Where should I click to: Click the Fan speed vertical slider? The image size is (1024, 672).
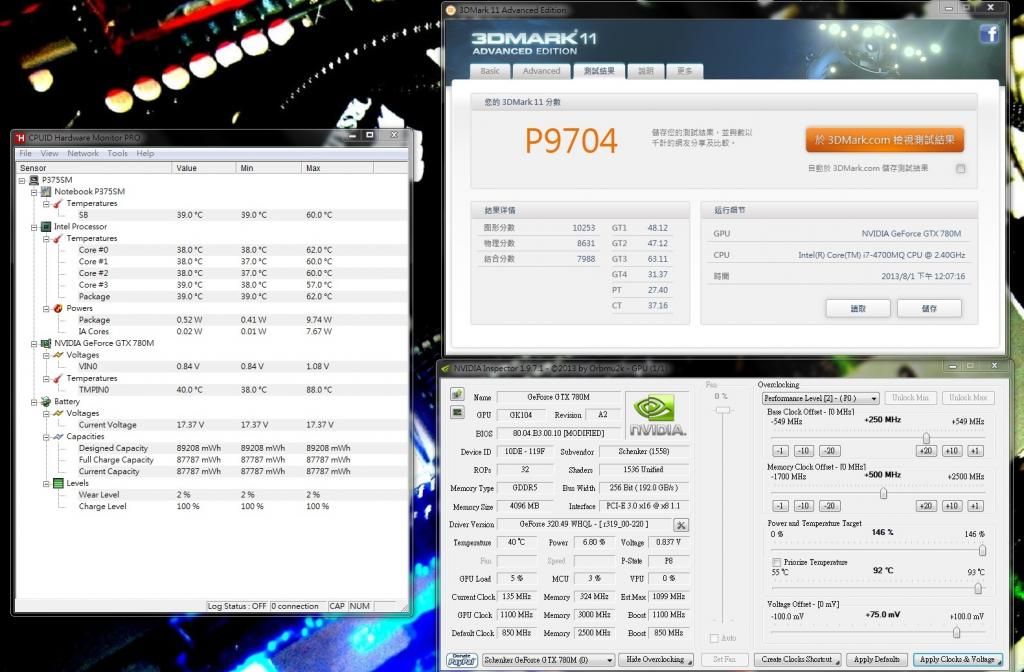coord(722,410)
